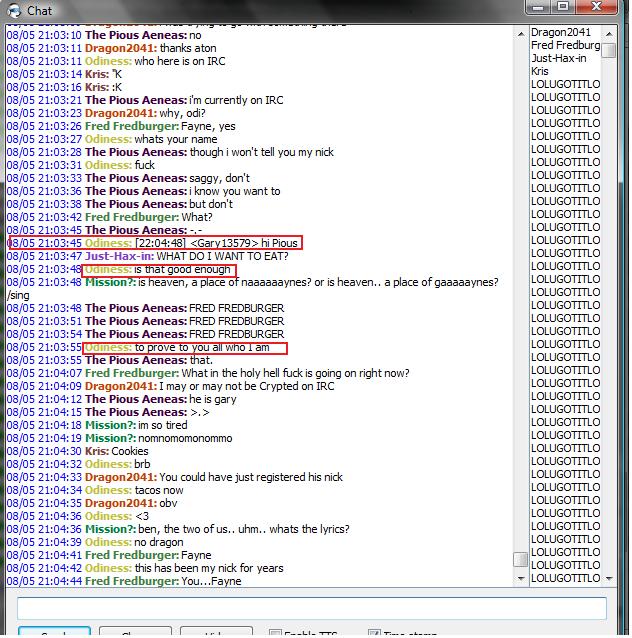Image resolution: width=632 pixels, height=638 pixels.
Task: Click Fred Fredburger's message "What?"
Action: 197,217
